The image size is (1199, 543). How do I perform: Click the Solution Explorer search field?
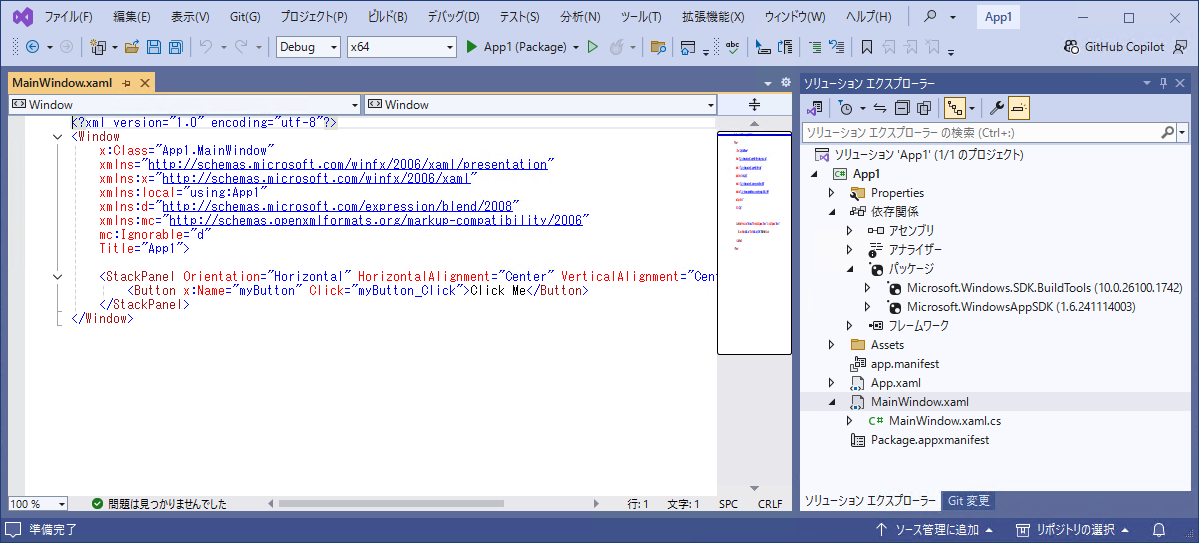[x=980, y=133]
